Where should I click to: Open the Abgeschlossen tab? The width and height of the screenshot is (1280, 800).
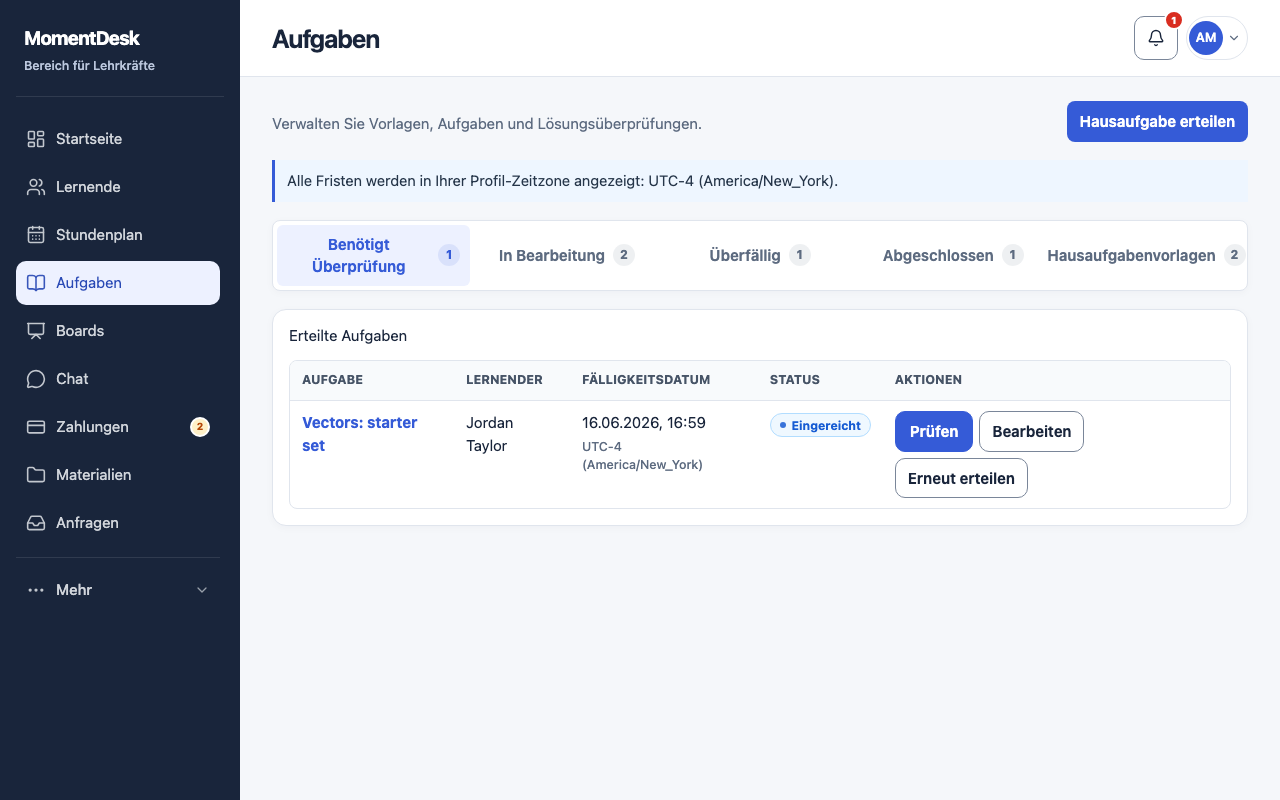pos(952,256)
